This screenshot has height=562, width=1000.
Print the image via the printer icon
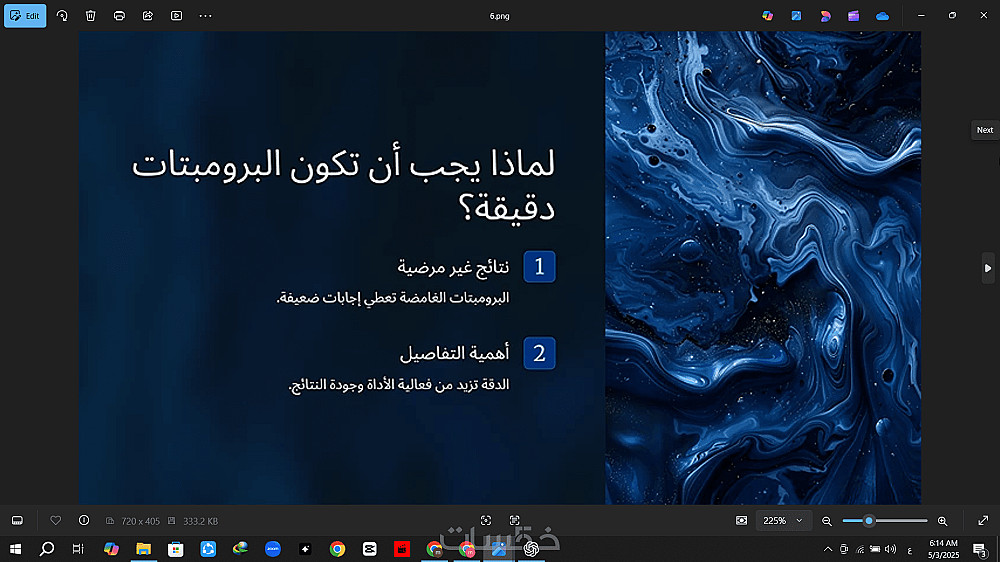click(x=119, y=16)
